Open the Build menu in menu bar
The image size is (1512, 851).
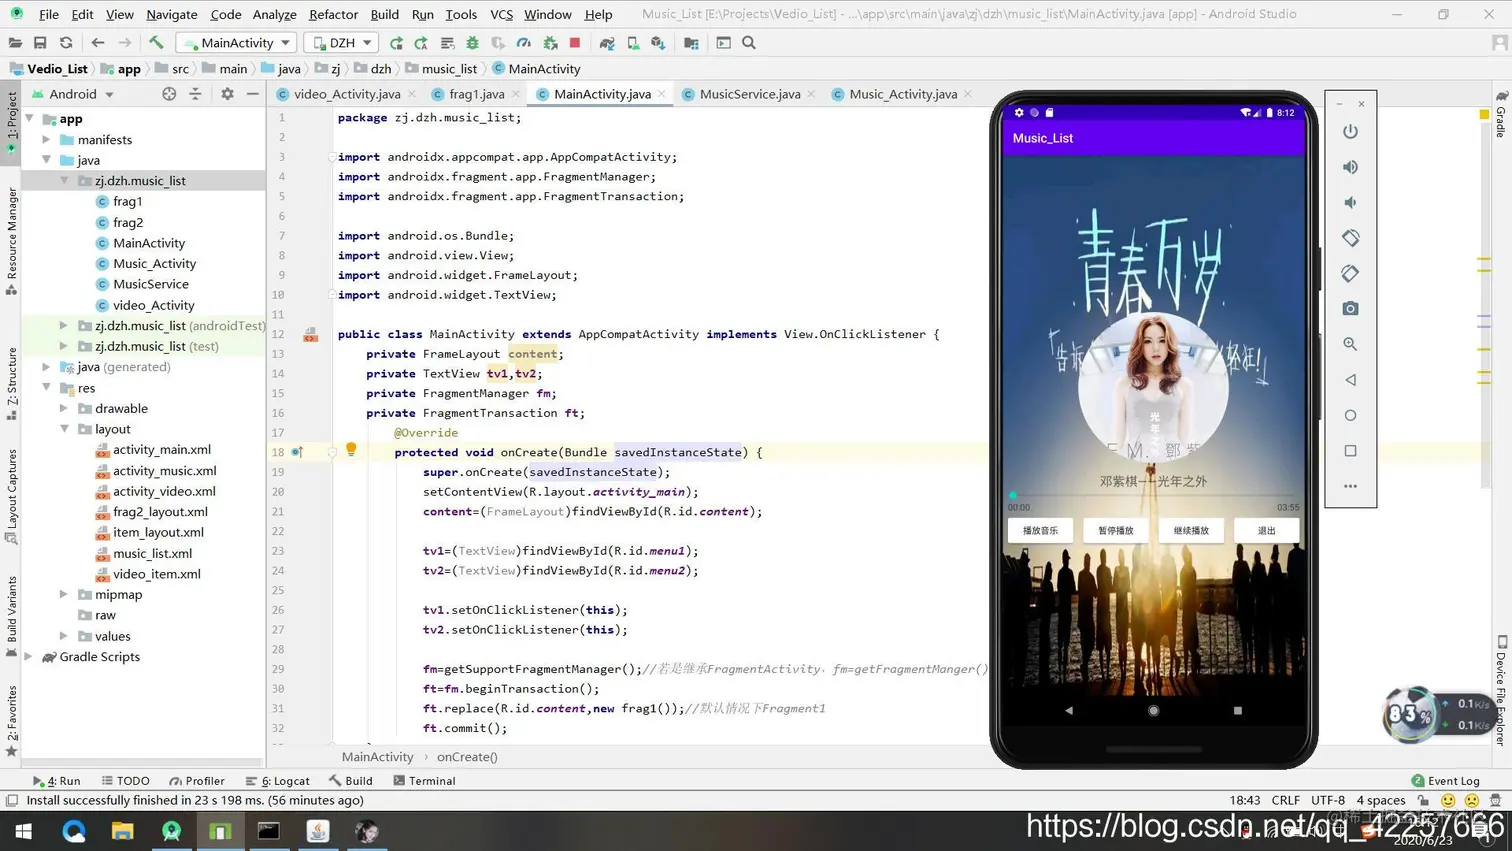click(x=384, y=14)
